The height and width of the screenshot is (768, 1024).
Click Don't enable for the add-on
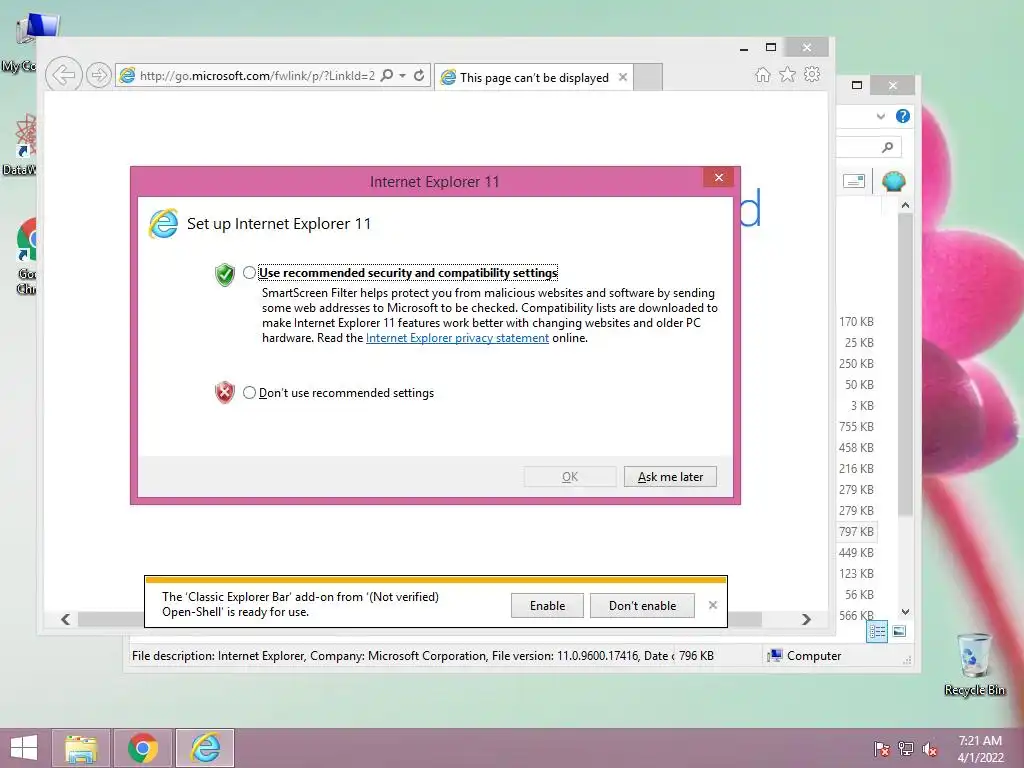(x=642, y=605)
